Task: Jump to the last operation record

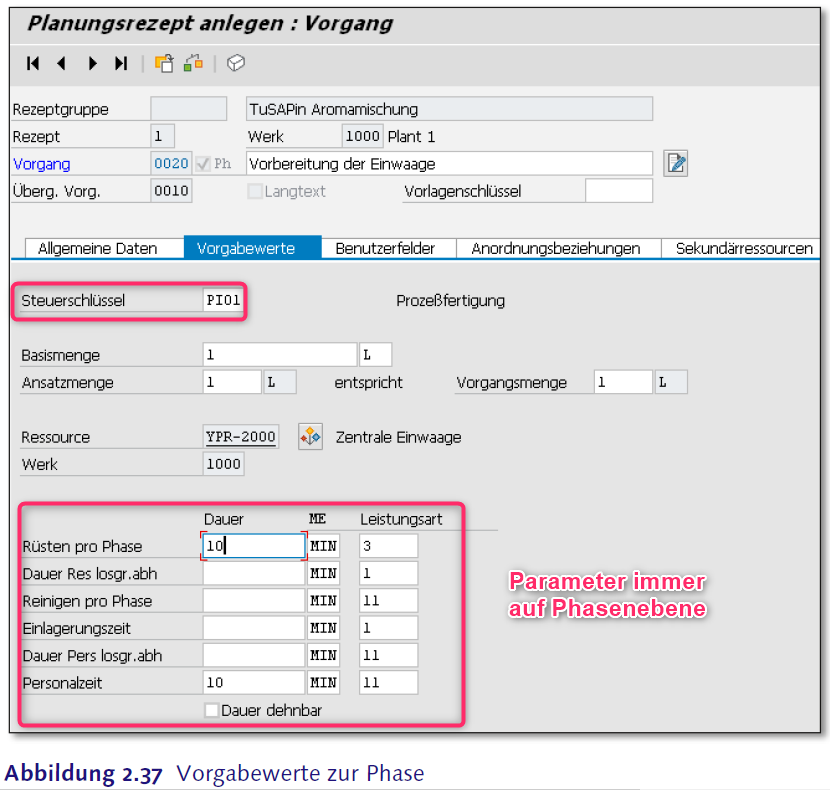Action: click(x=121, y=64)
